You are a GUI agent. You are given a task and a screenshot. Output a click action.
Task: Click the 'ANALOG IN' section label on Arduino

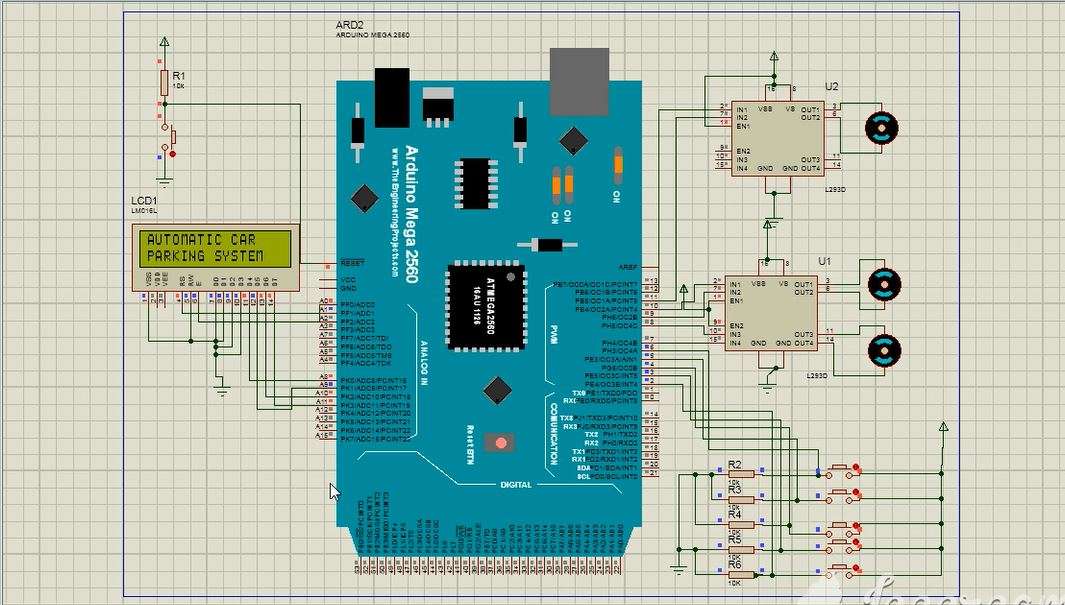click(425, 364)
